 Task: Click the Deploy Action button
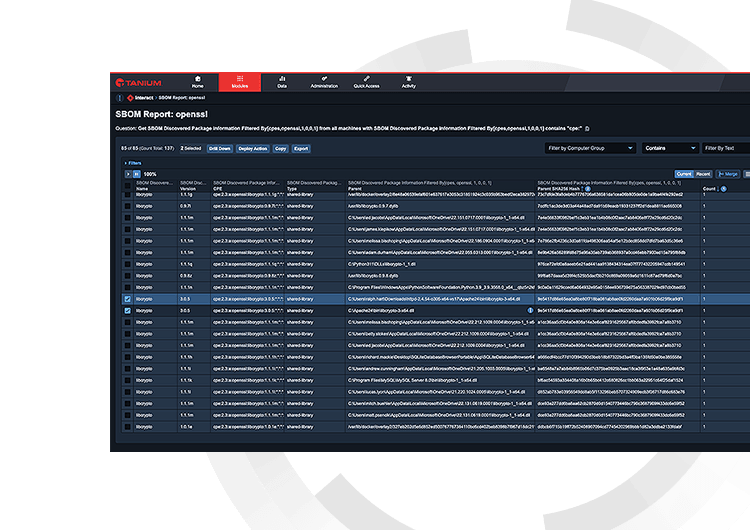click(253, 149)
